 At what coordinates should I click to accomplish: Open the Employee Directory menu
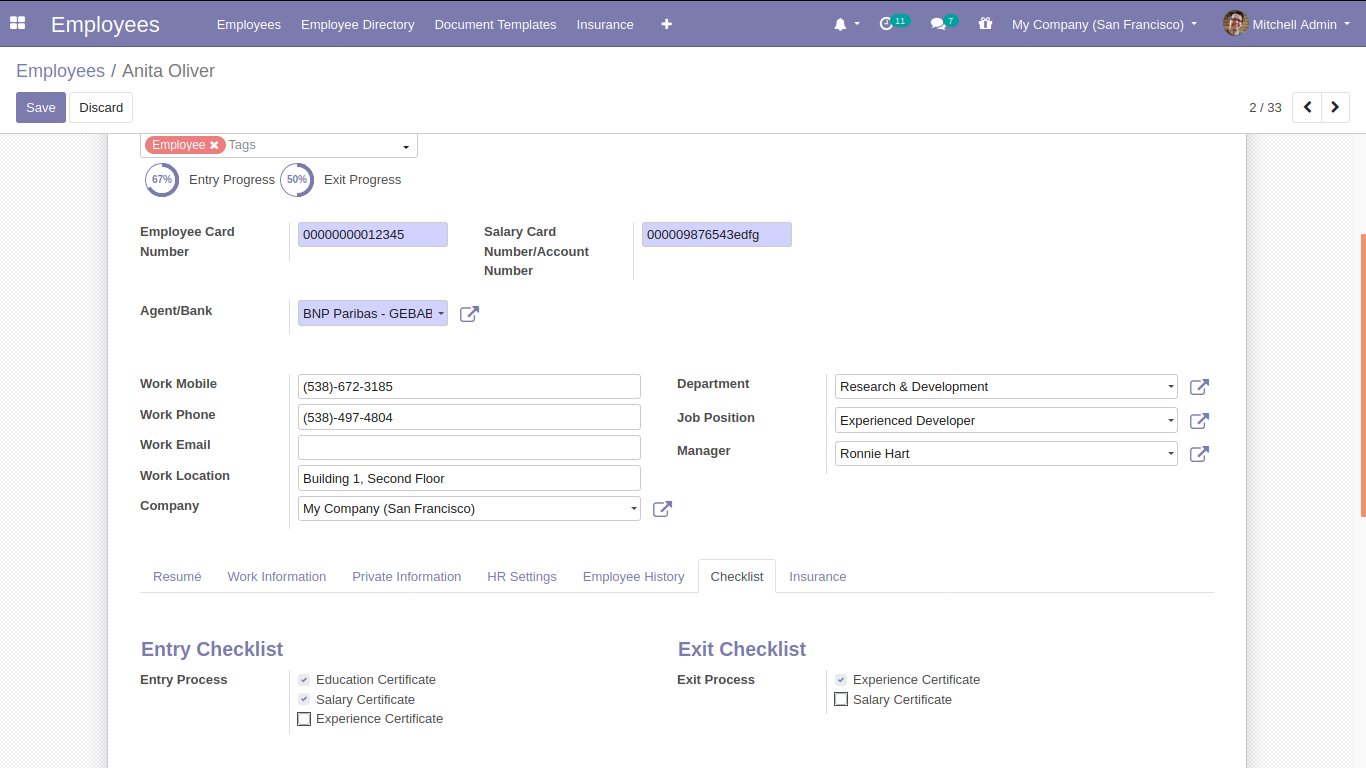point(357,24)
